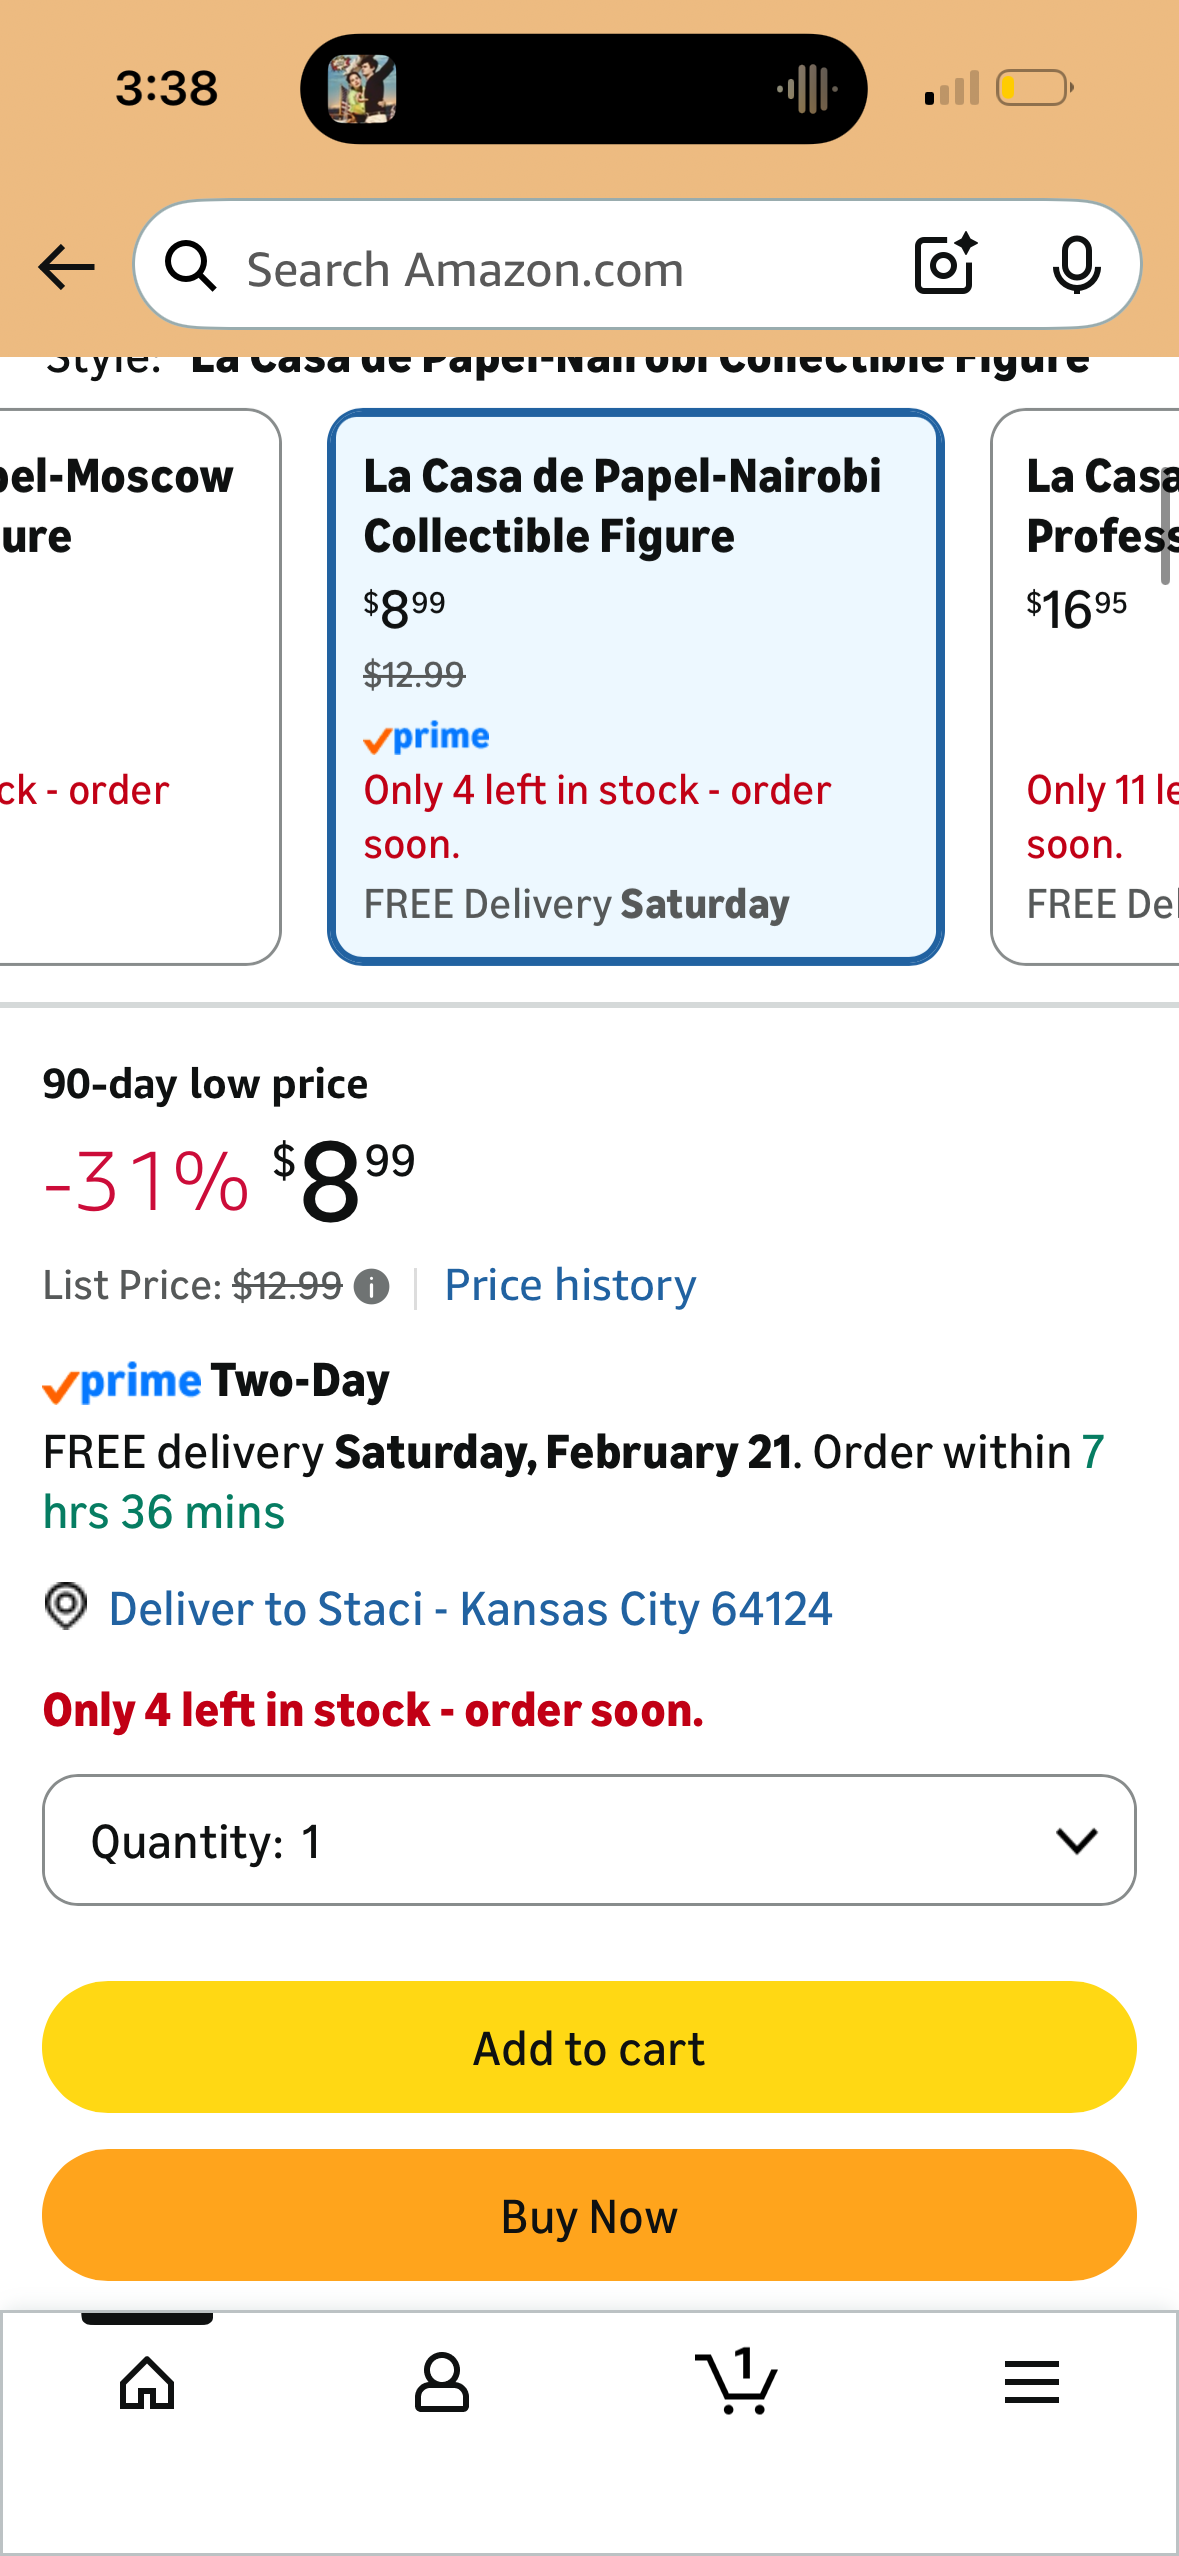Tap Add to cart button
Viewport: 1179px width, 2556px height.
point(589,2047)
